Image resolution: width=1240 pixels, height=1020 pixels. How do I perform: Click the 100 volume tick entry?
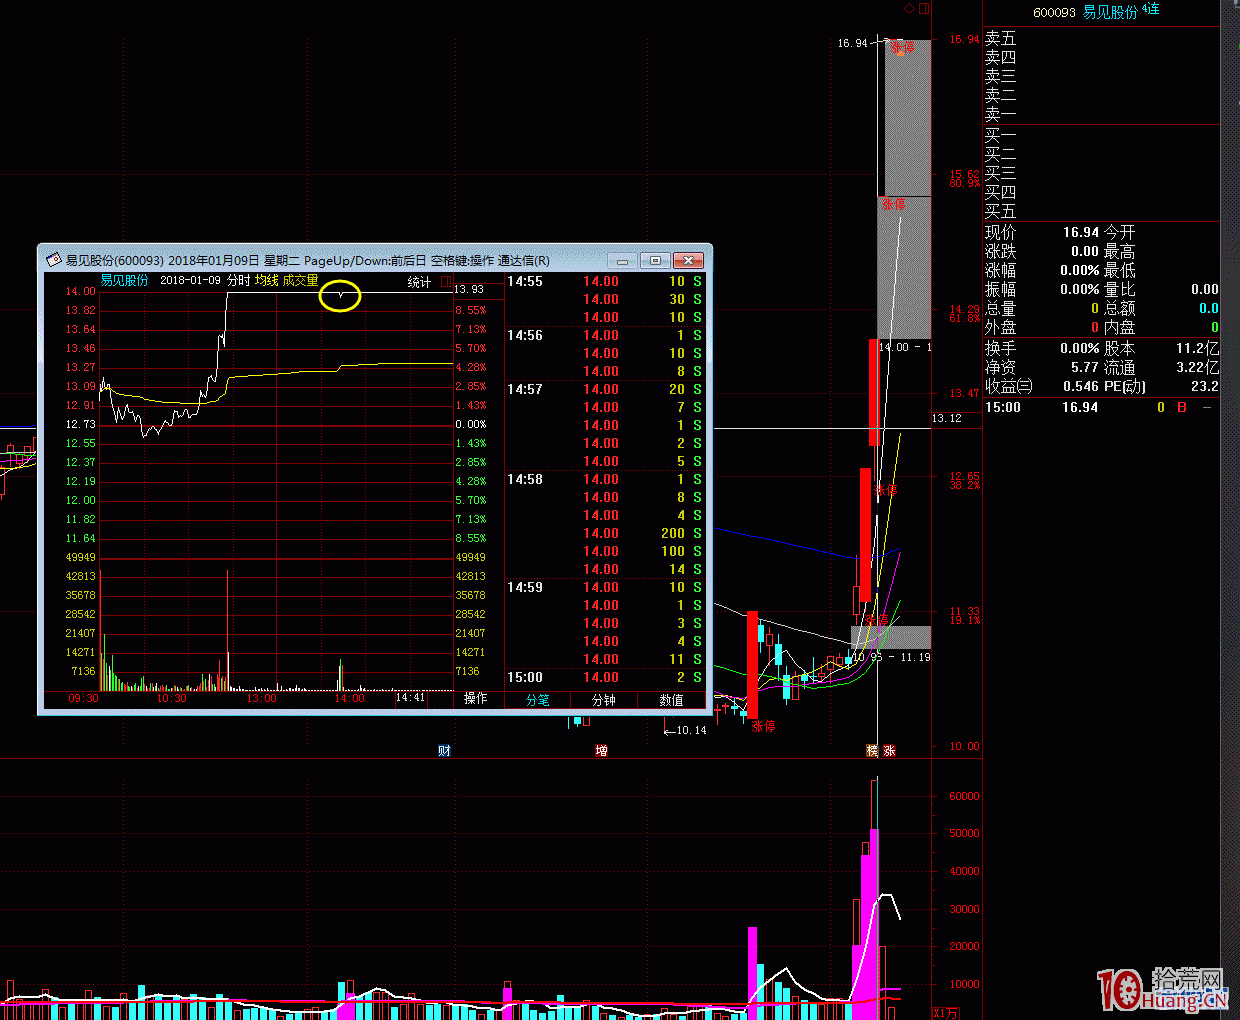pos(673,551)
